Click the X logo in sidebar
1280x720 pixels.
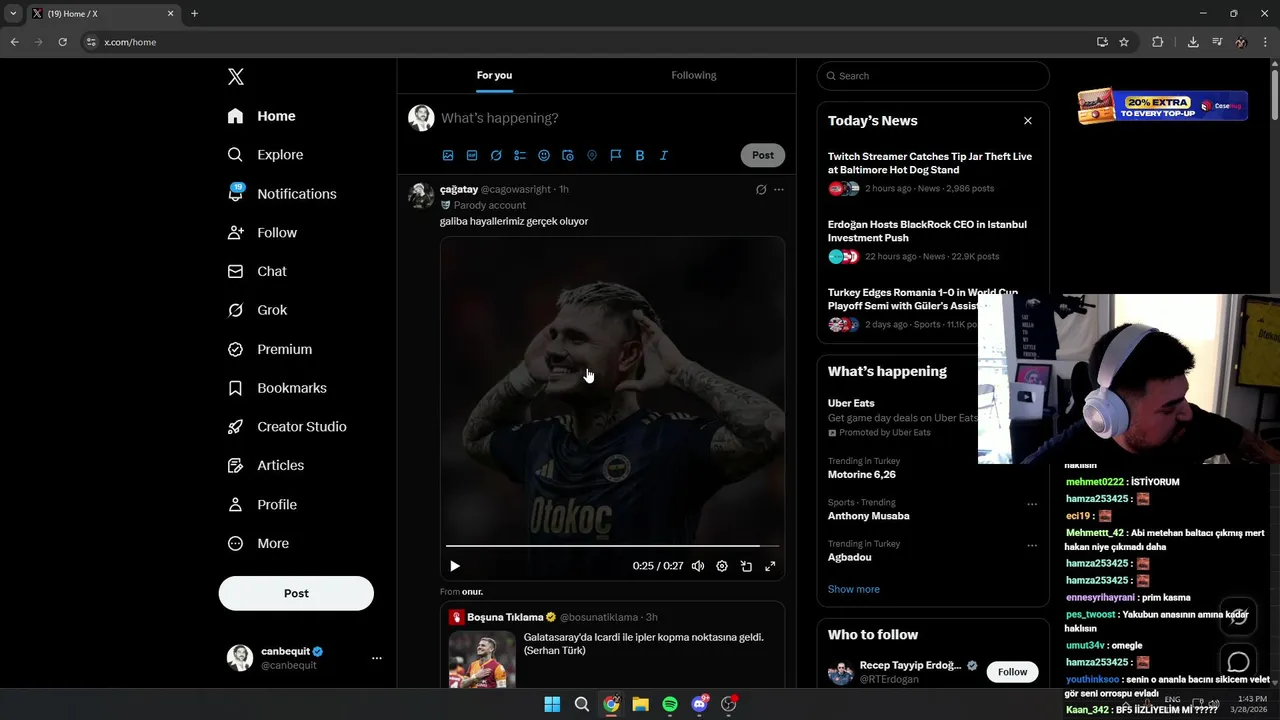point(236,77)
